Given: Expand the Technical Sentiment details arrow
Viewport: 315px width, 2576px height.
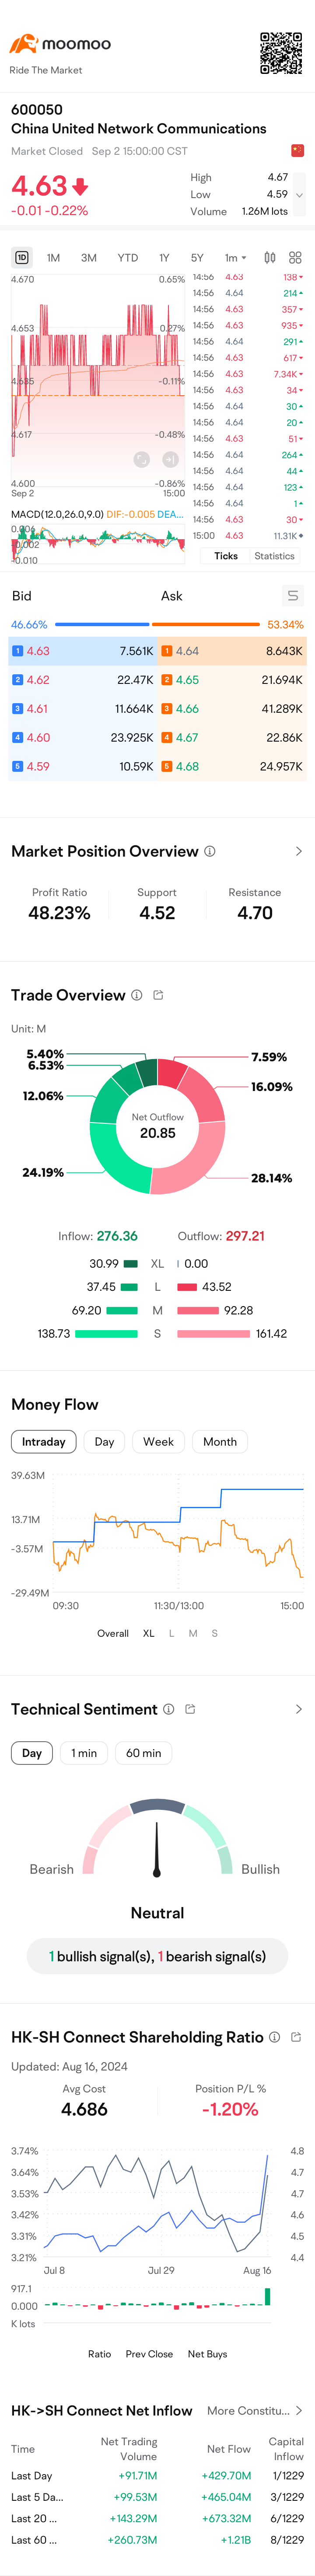Looking at the screenshot, I should [x=298, y=1709].
